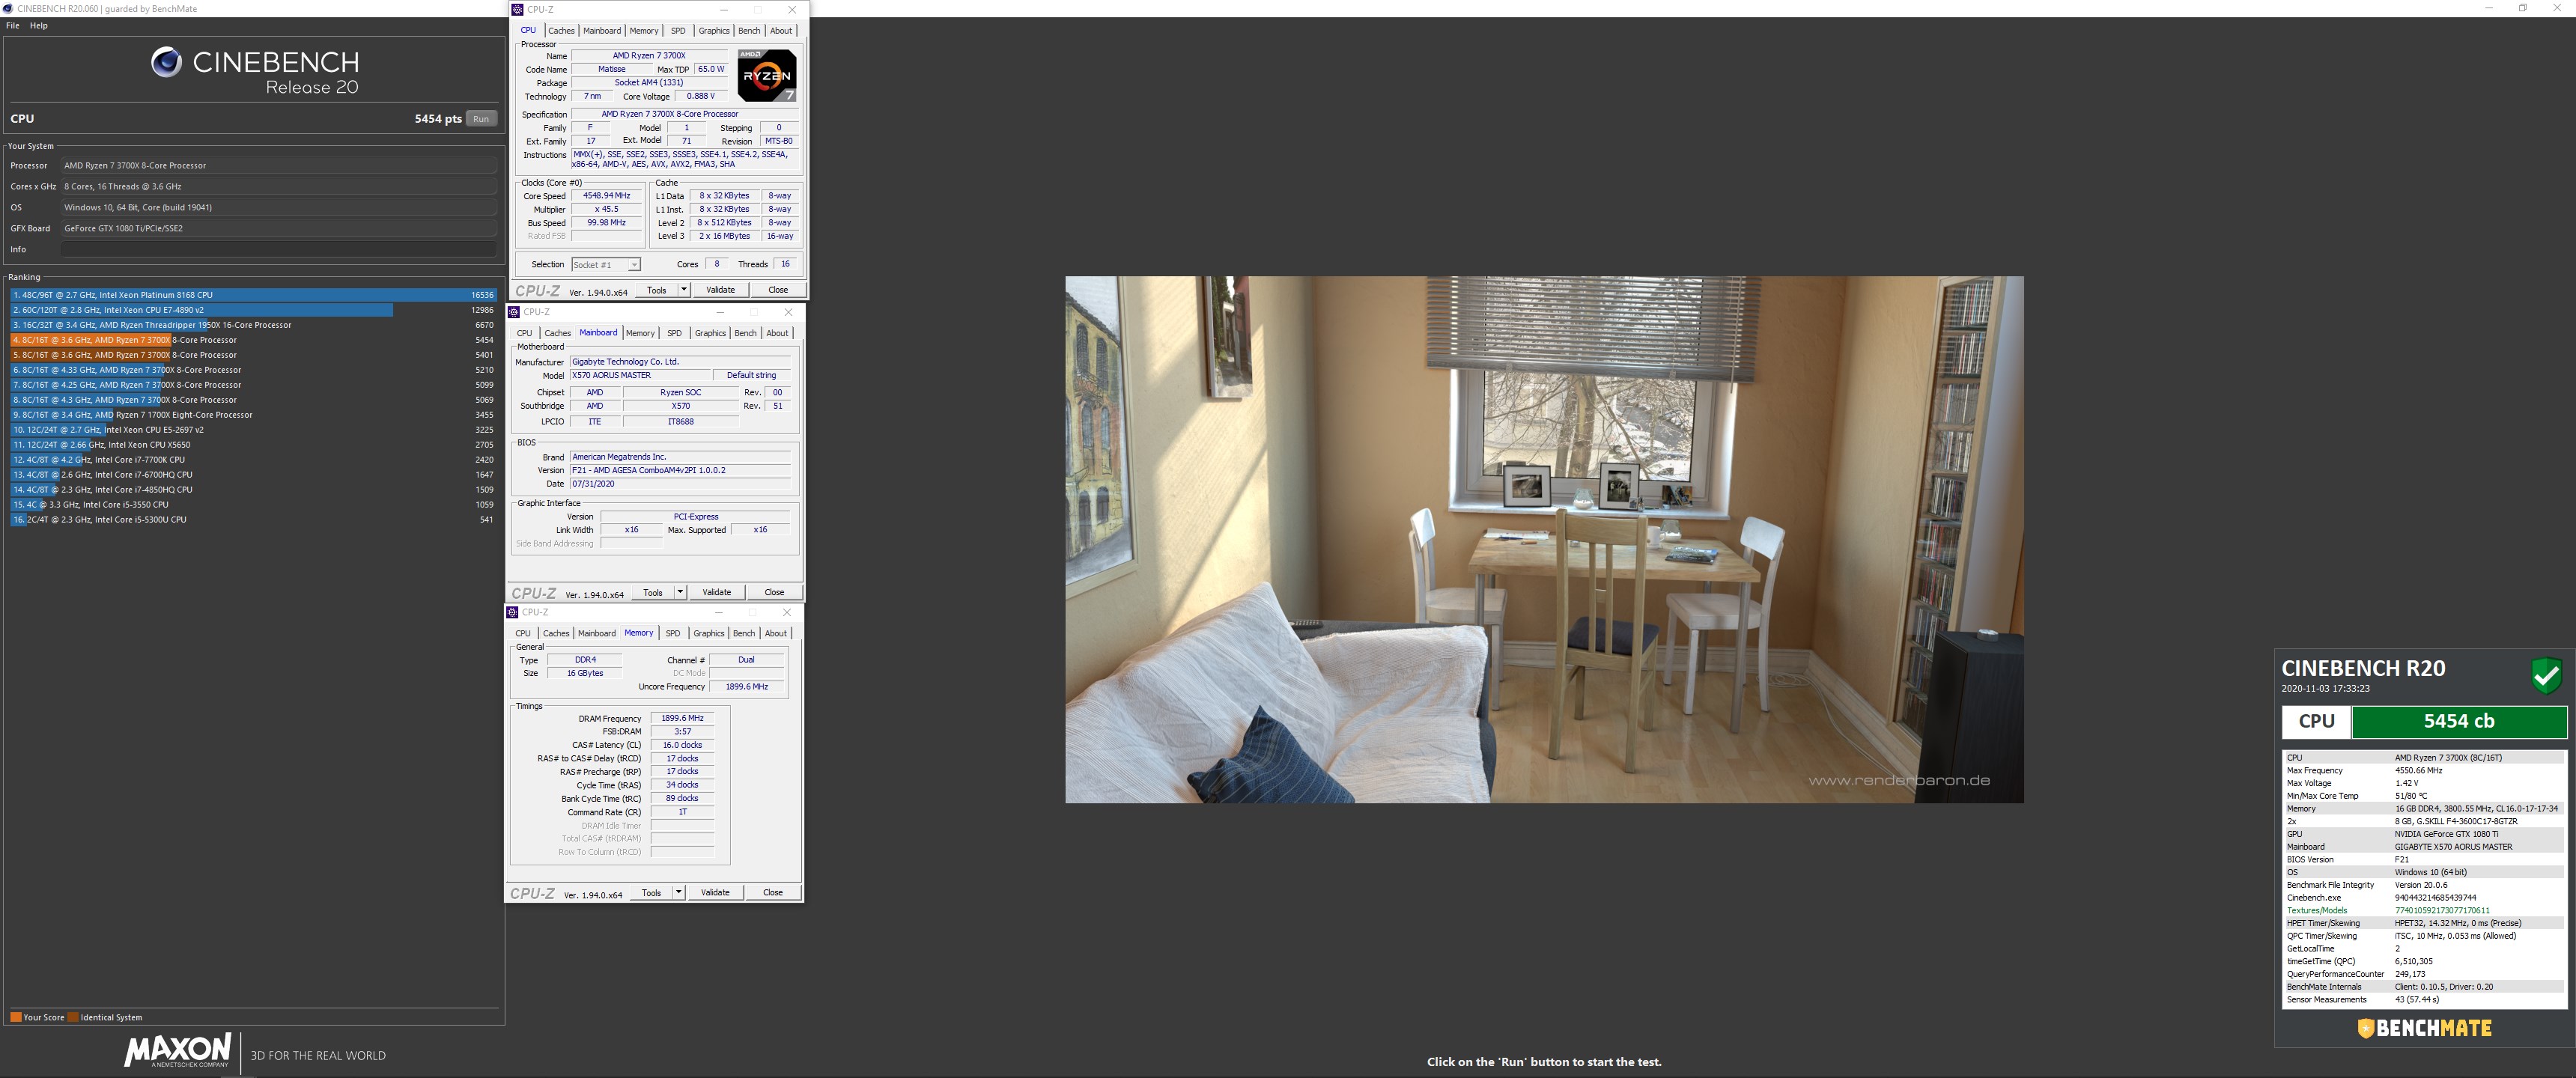This screenshot has height=1078, width=2576.
Task: Click the BenchMate logo at panel bottom
Action: pyautogui.click(x=2425, y=1028)
